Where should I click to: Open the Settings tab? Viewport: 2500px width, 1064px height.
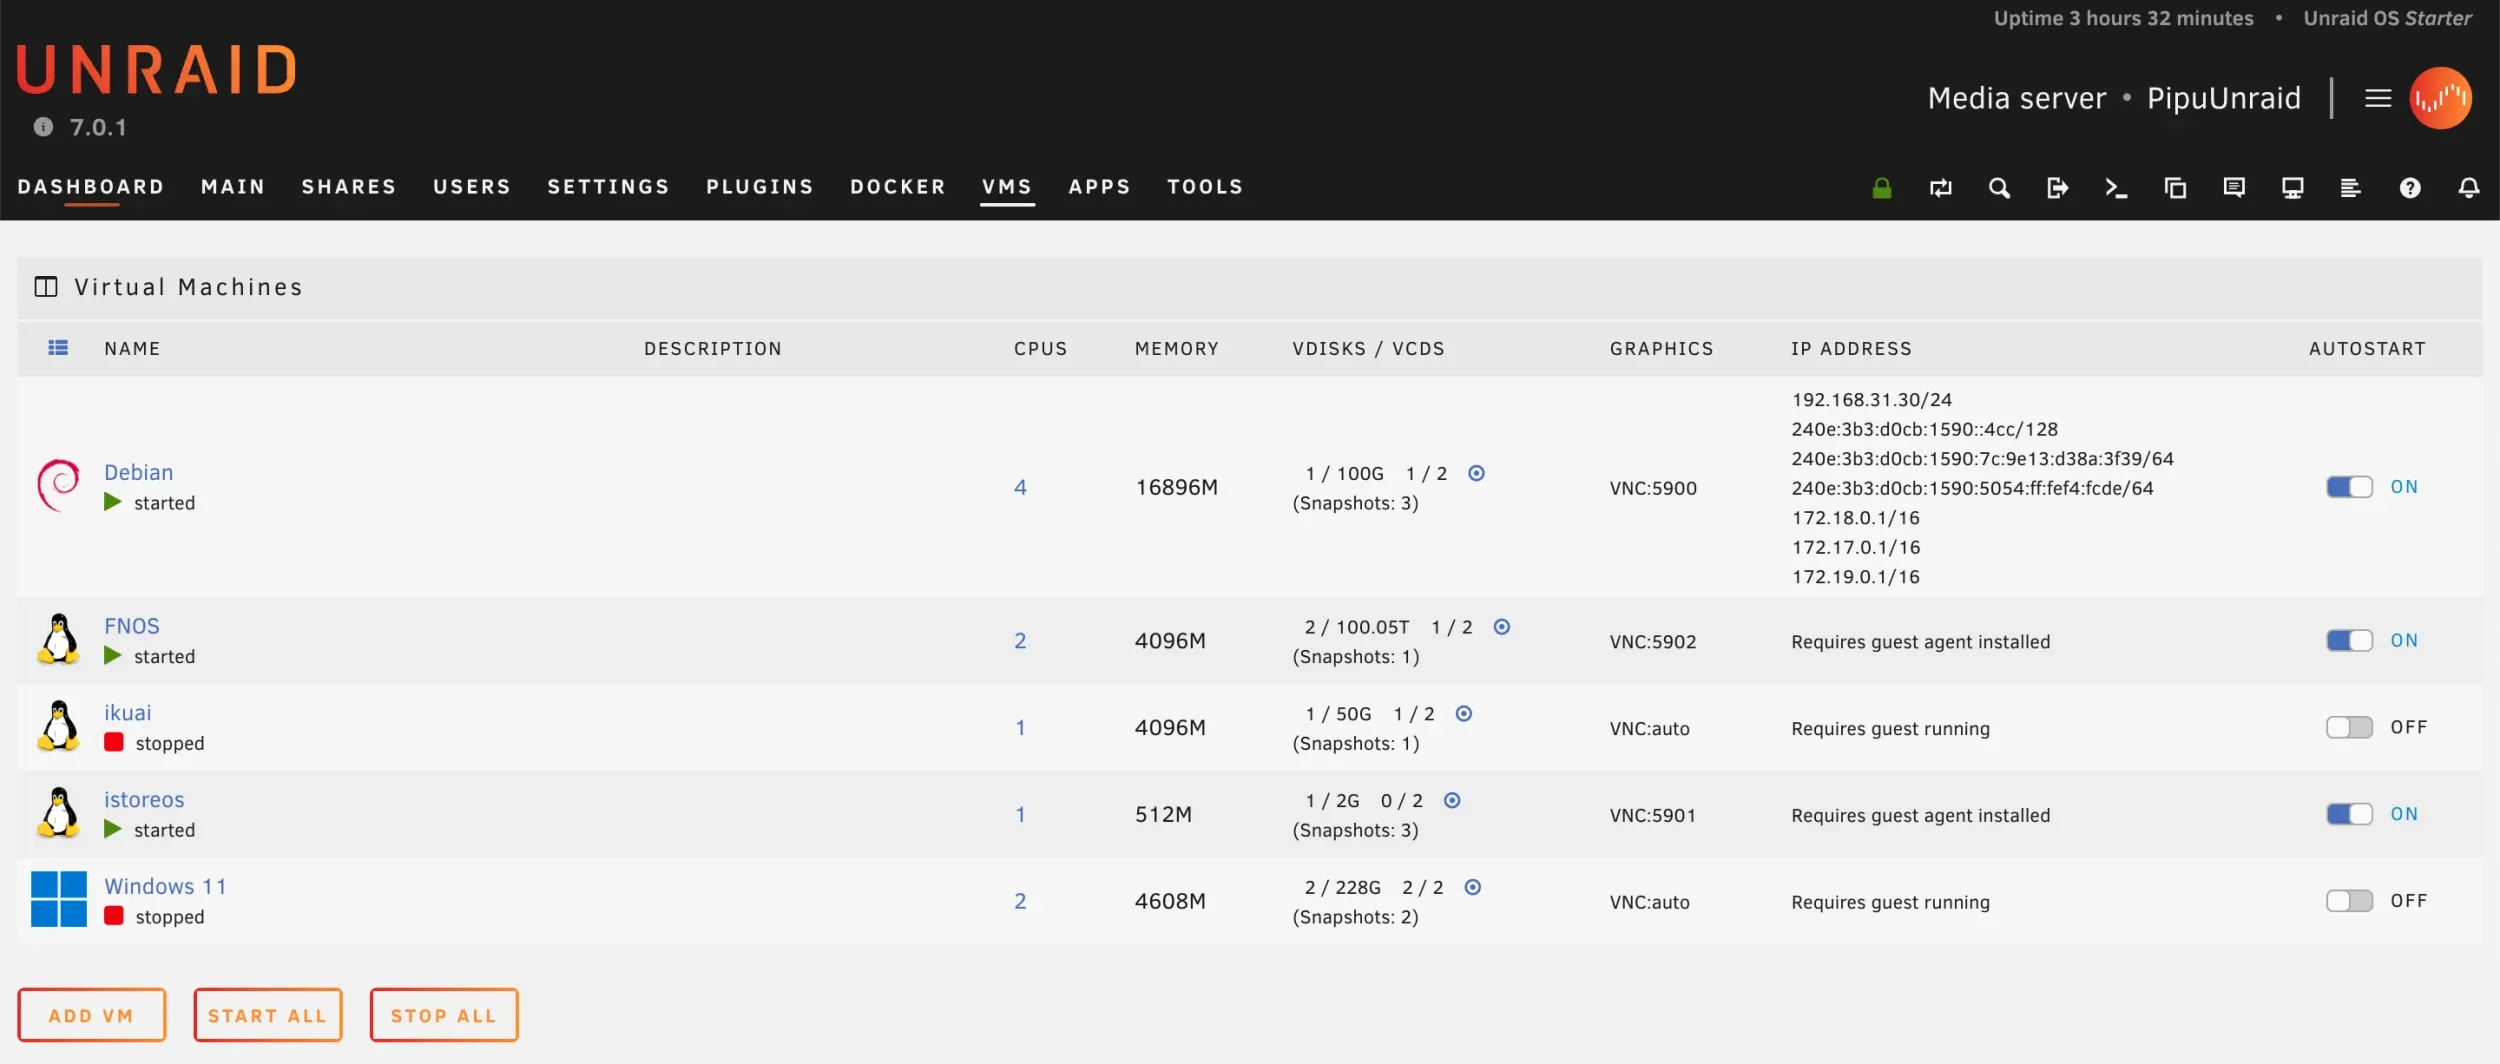608,187
